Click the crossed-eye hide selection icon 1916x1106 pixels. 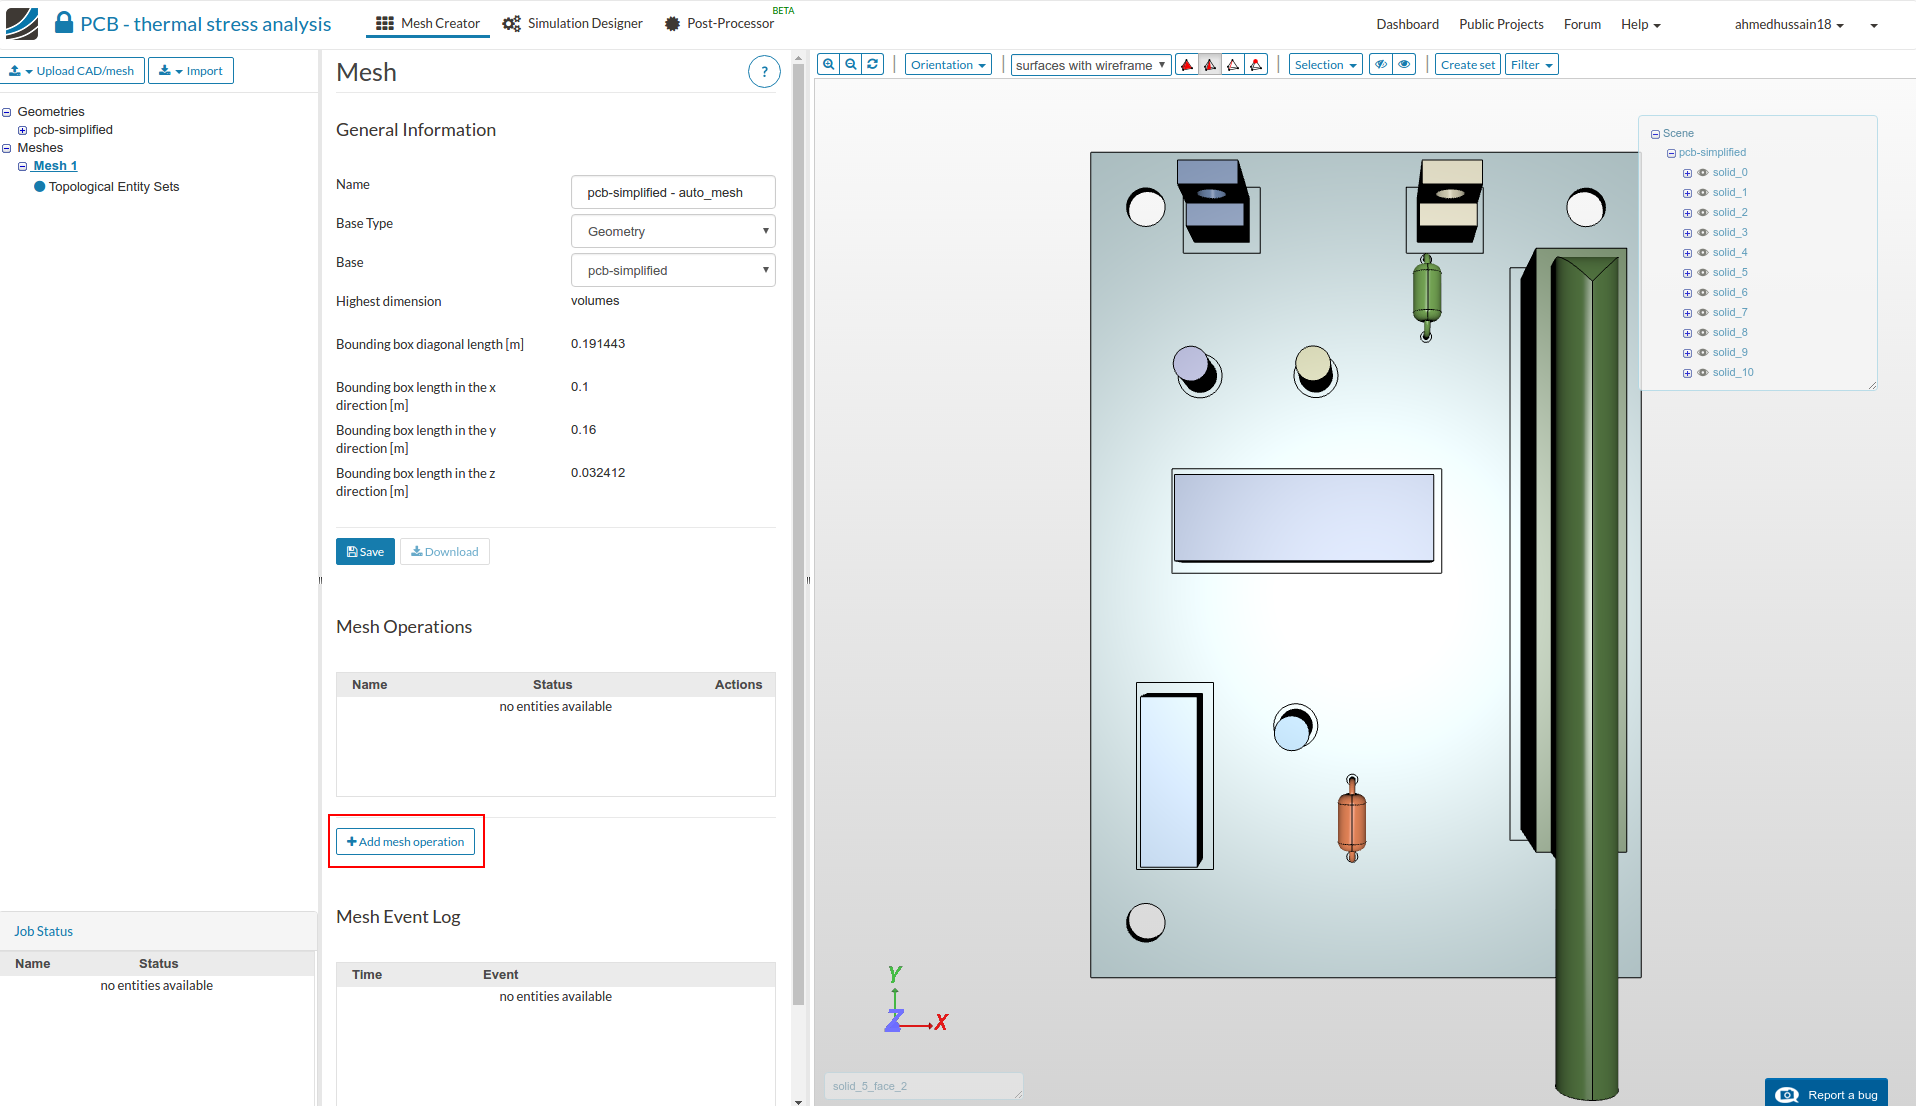pyautogui.click(x=1381, y=65)
